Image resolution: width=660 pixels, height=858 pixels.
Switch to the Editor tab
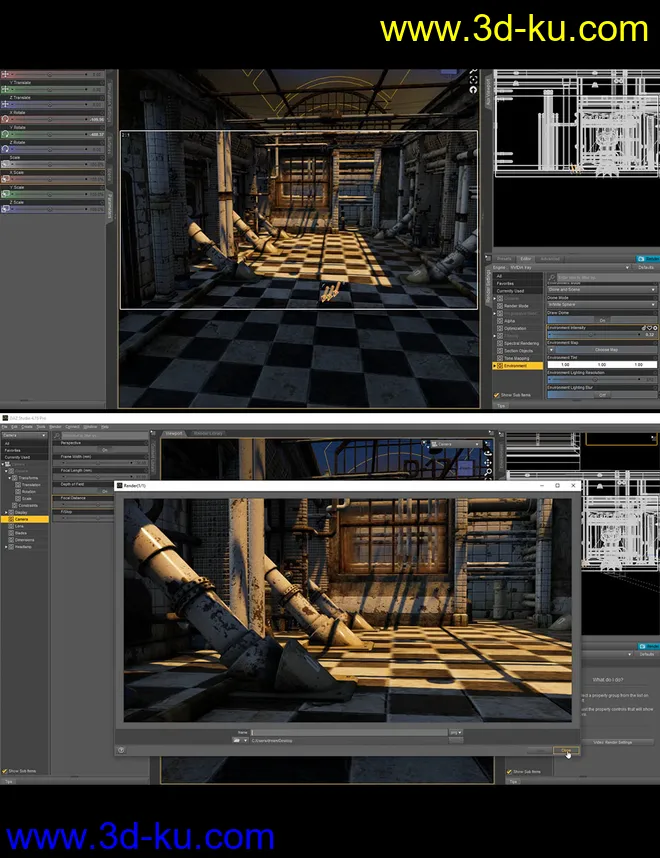coord(526,258)
